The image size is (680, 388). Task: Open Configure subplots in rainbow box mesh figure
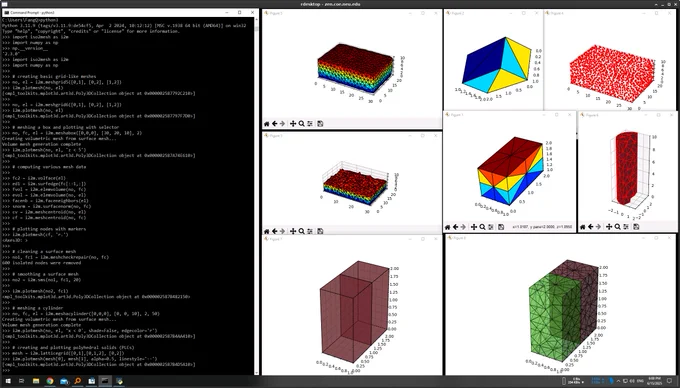point(310,124)
